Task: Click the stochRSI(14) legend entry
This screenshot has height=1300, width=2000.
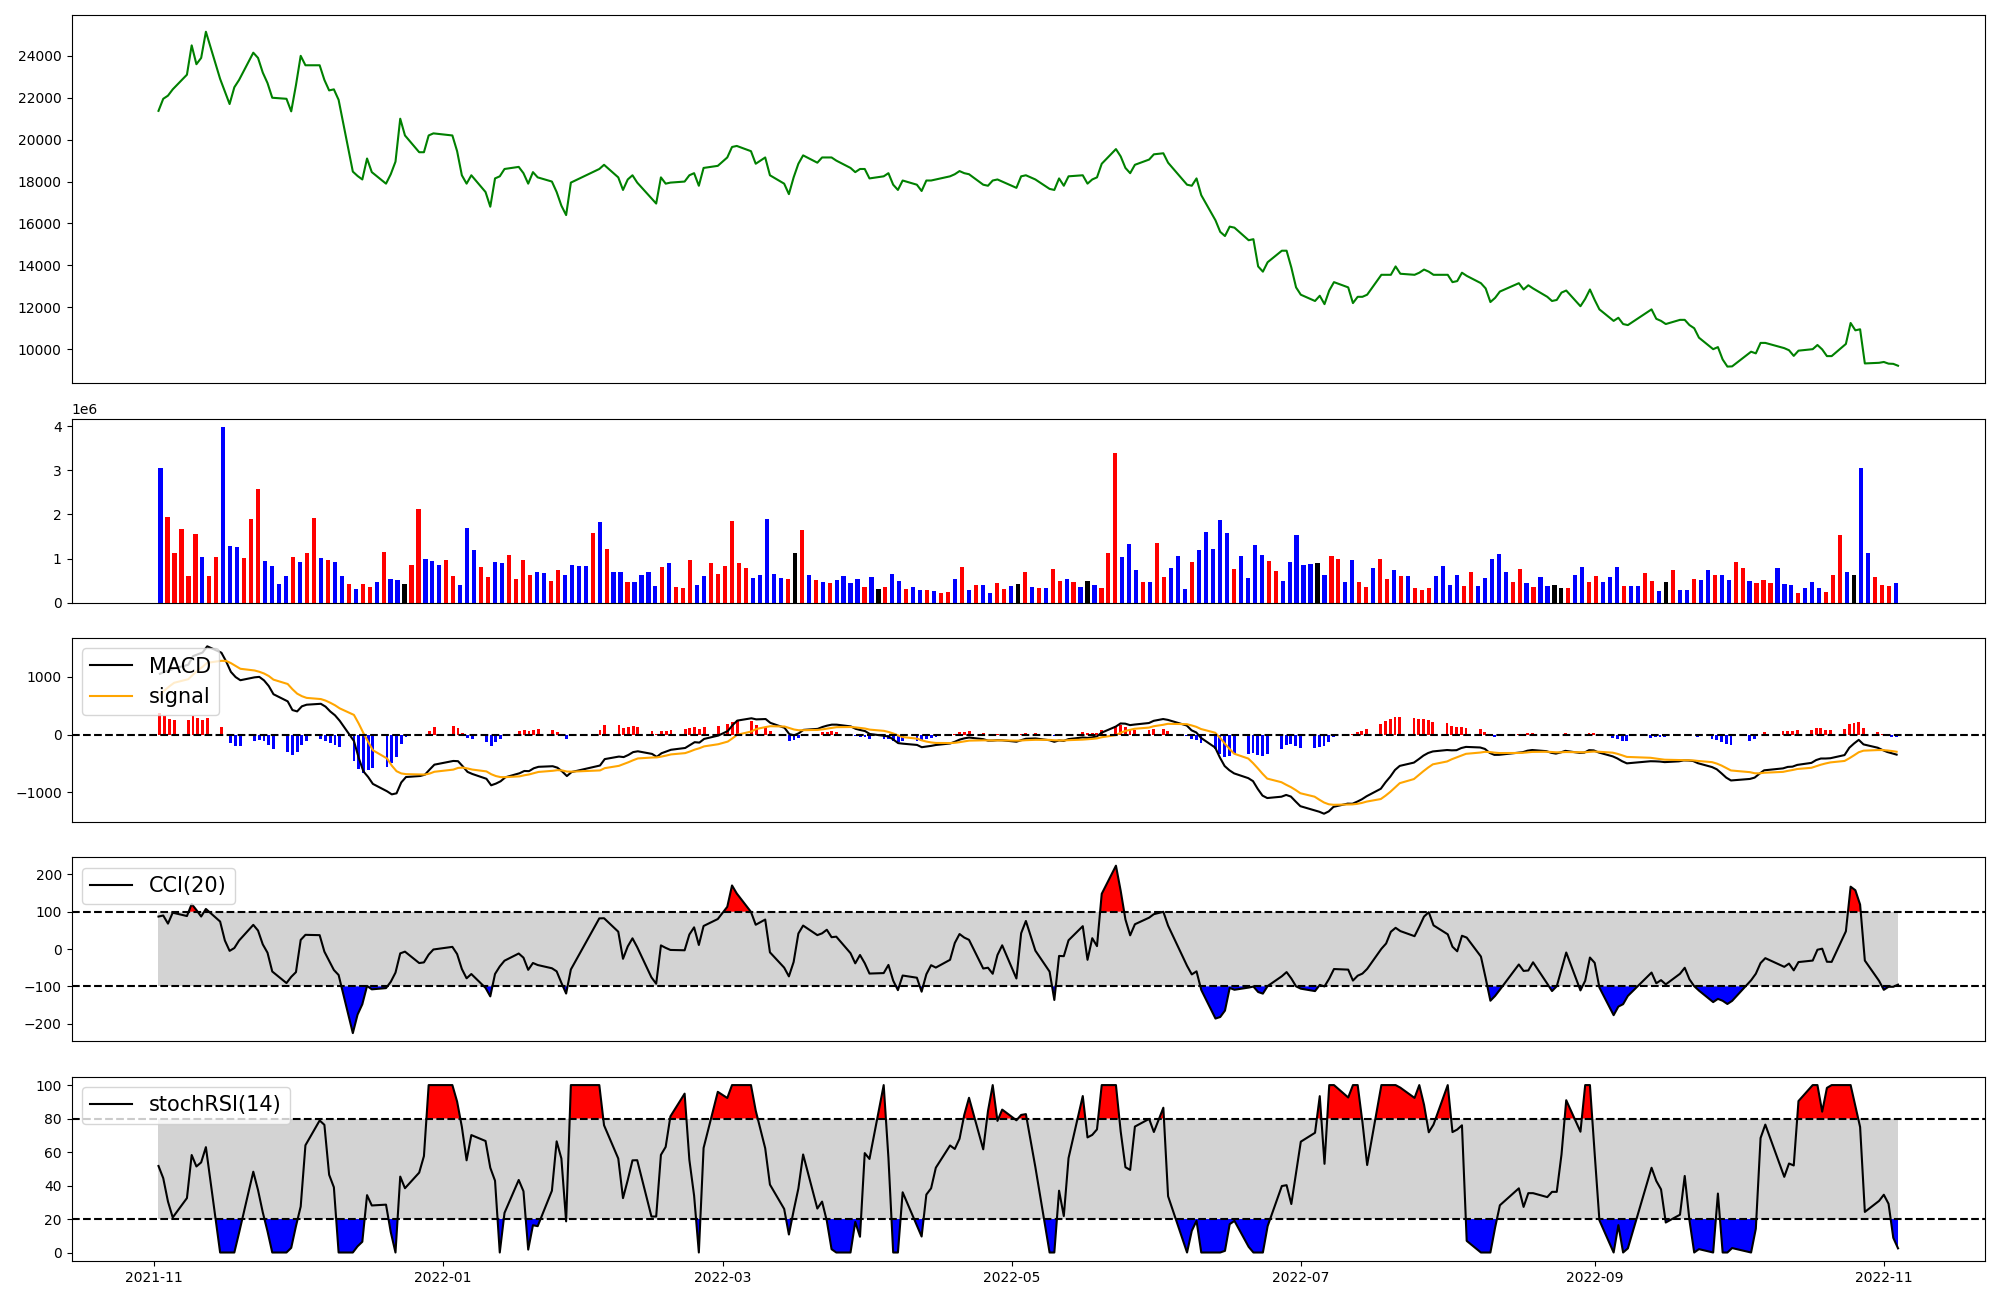Action: point(214,1104)
